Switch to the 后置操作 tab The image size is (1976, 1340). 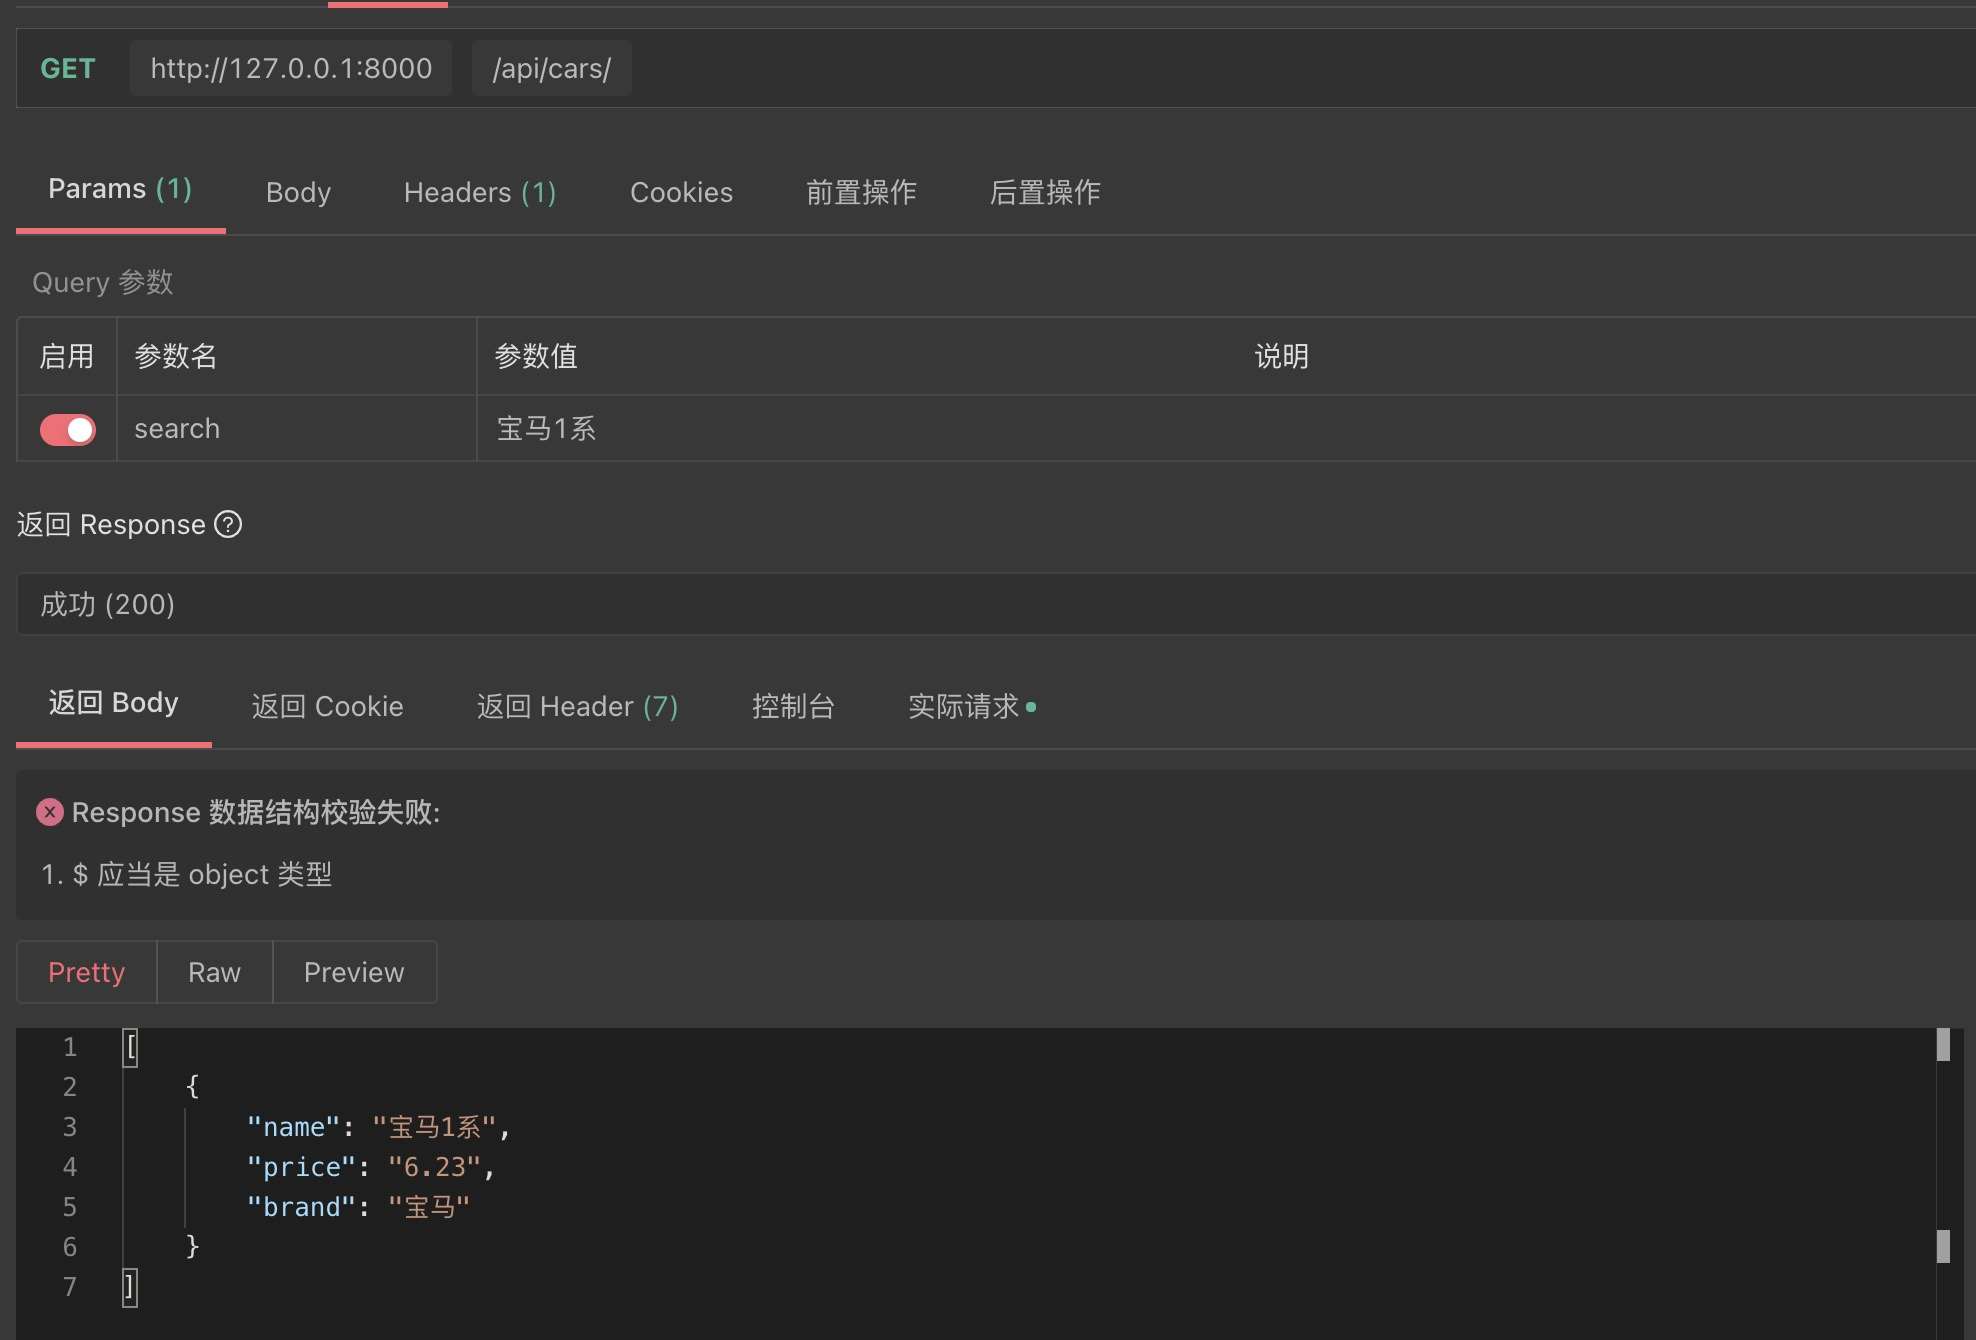1045,192
